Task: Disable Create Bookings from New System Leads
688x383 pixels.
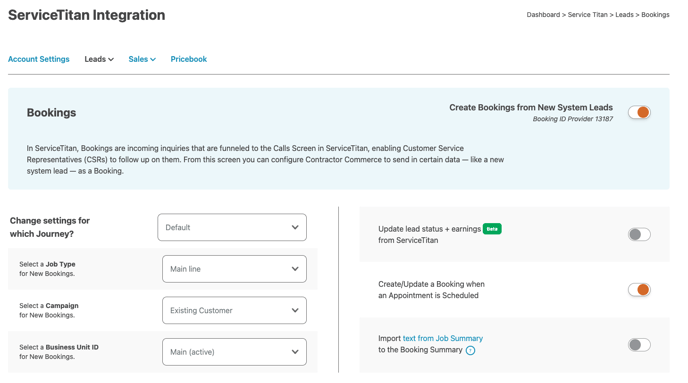Action: 639,112
